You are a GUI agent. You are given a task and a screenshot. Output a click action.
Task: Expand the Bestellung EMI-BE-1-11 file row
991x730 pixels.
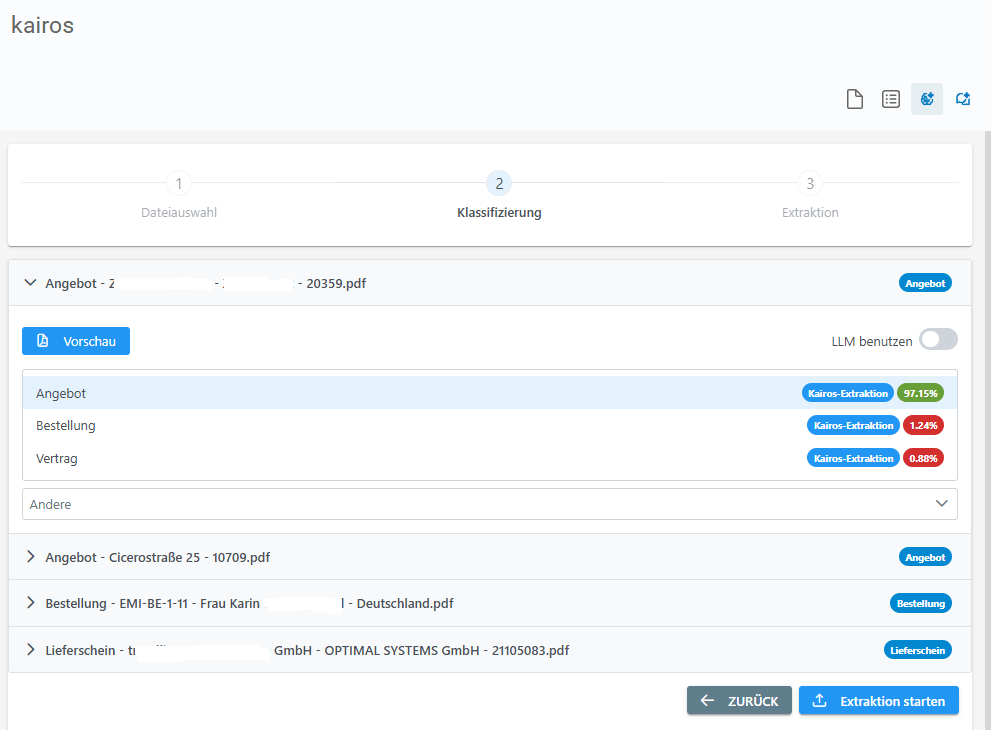tap(30, 604)
